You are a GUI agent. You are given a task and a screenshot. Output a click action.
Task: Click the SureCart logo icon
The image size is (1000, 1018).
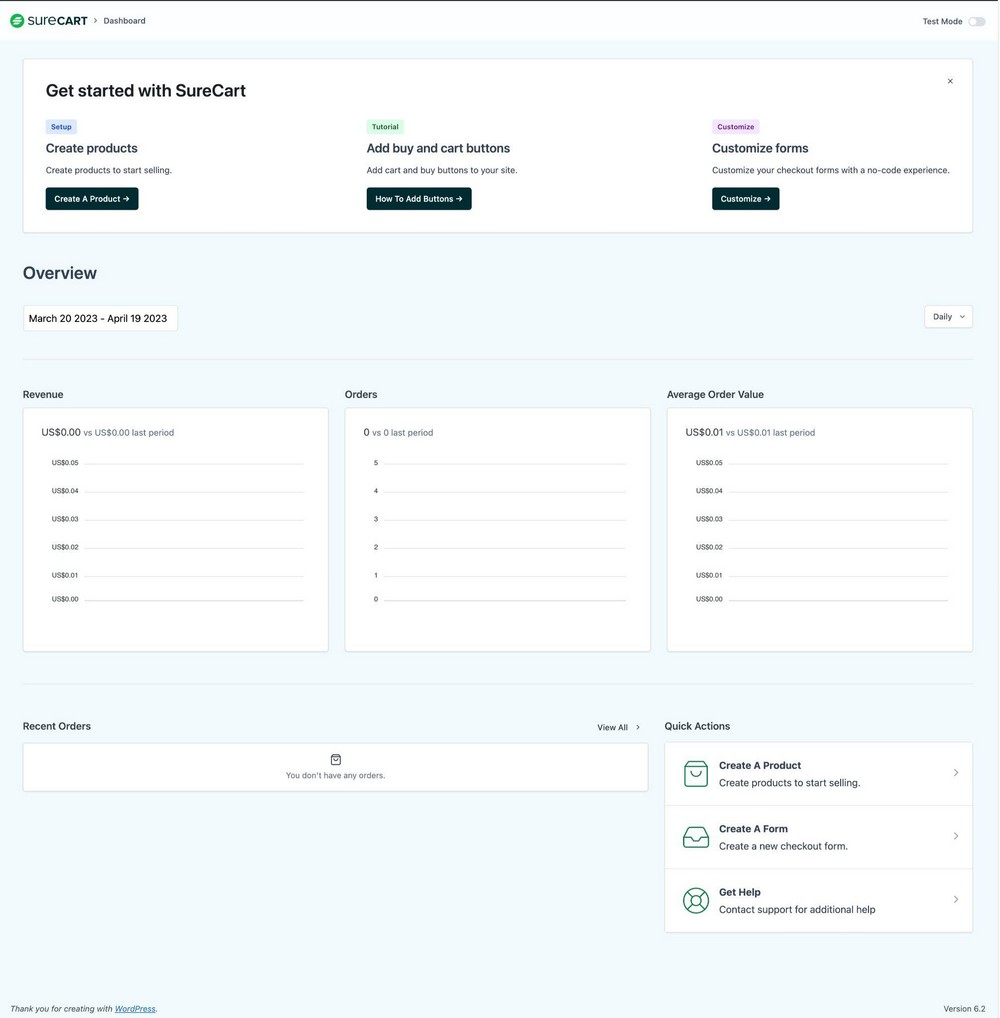click(15, 20)
